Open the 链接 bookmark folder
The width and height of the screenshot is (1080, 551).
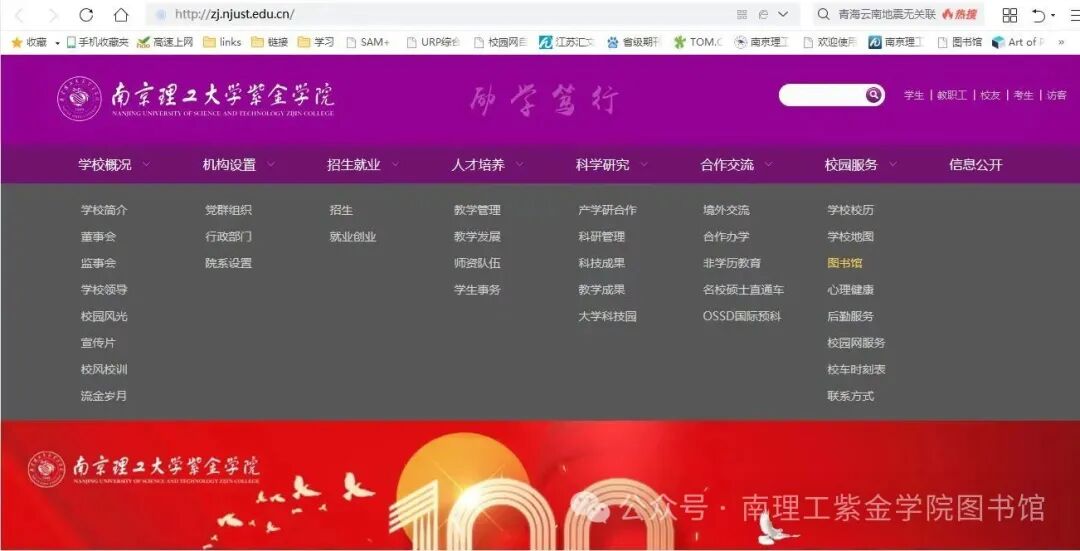pos(269,42)
